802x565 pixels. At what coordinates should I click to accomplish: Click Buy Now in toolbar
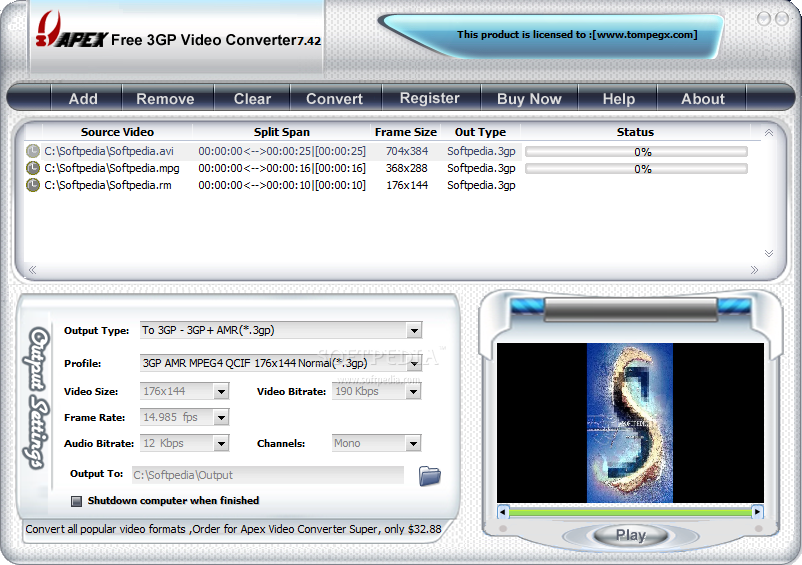(x=529, y=98)
